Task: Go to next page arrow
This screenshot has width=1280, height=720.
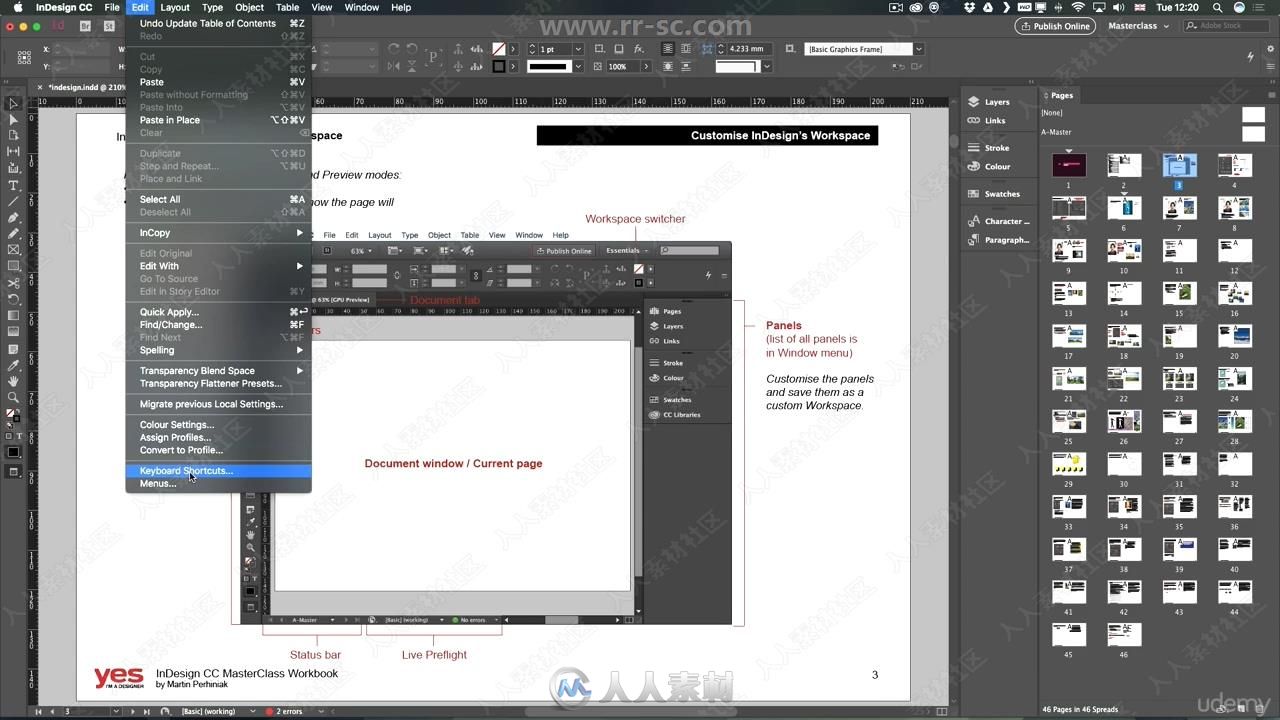Action: point(132,712)
